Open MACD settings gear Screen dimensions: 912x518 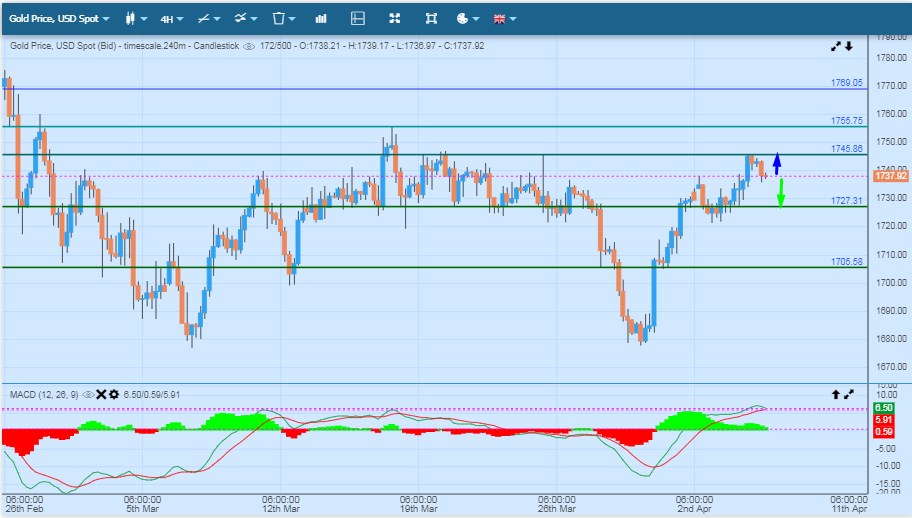pyautogui.click(x=114, y=395)
